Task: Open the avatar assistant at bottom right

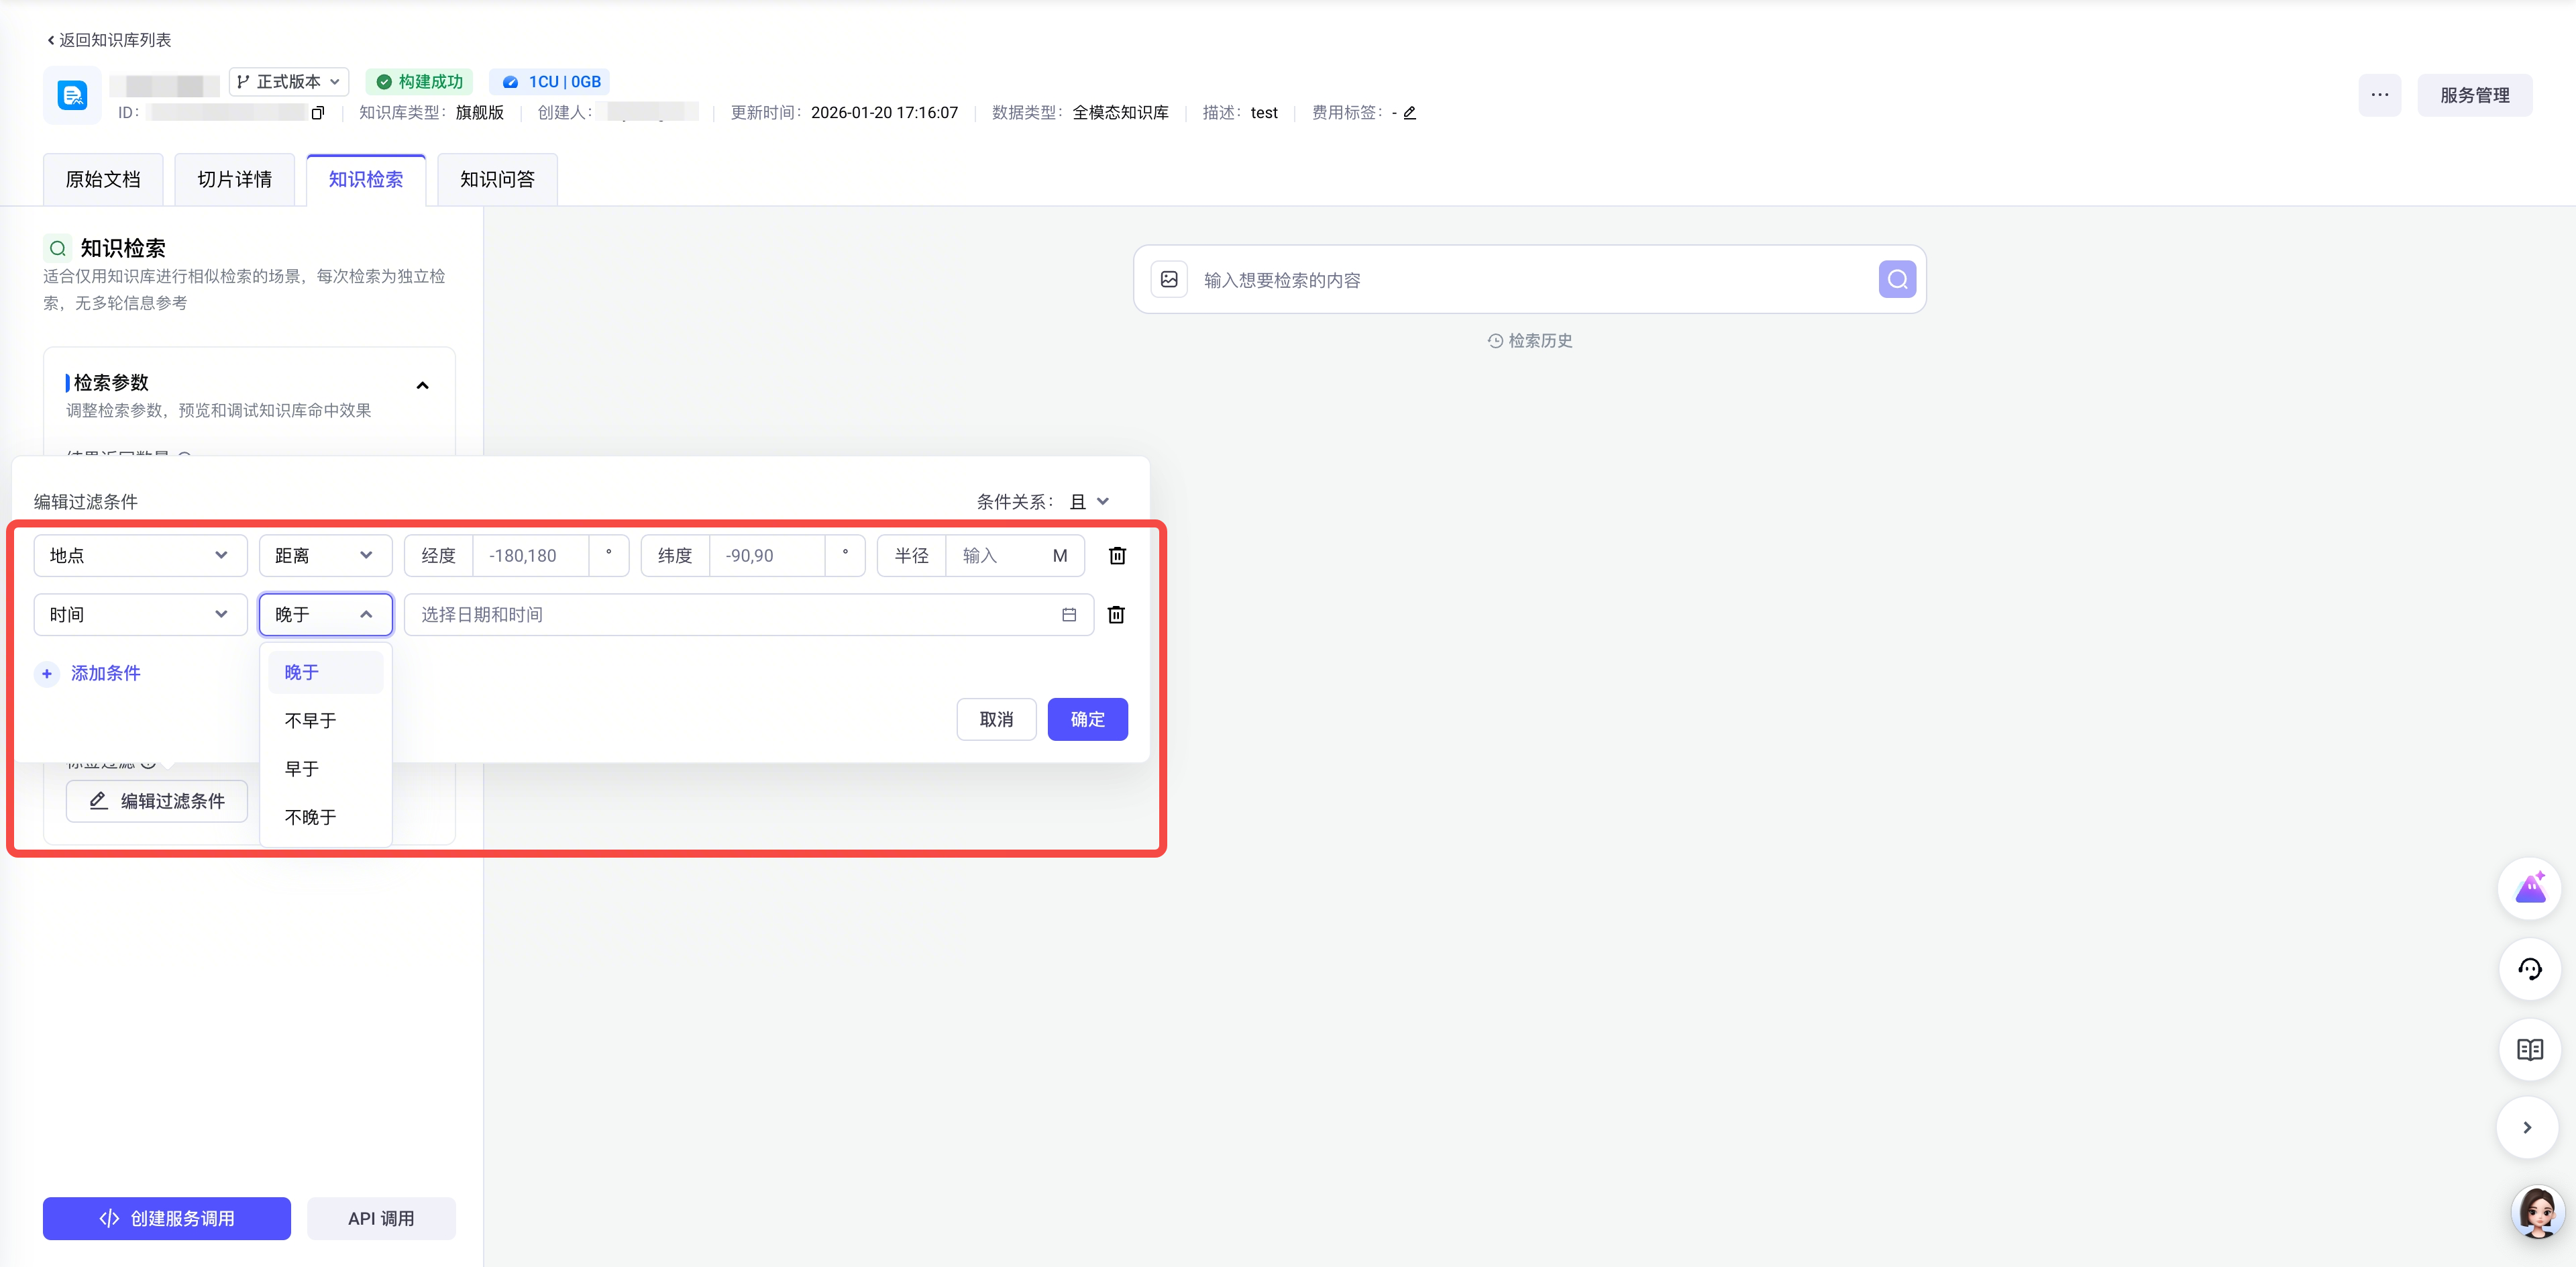Action: click(2537, 1213)
